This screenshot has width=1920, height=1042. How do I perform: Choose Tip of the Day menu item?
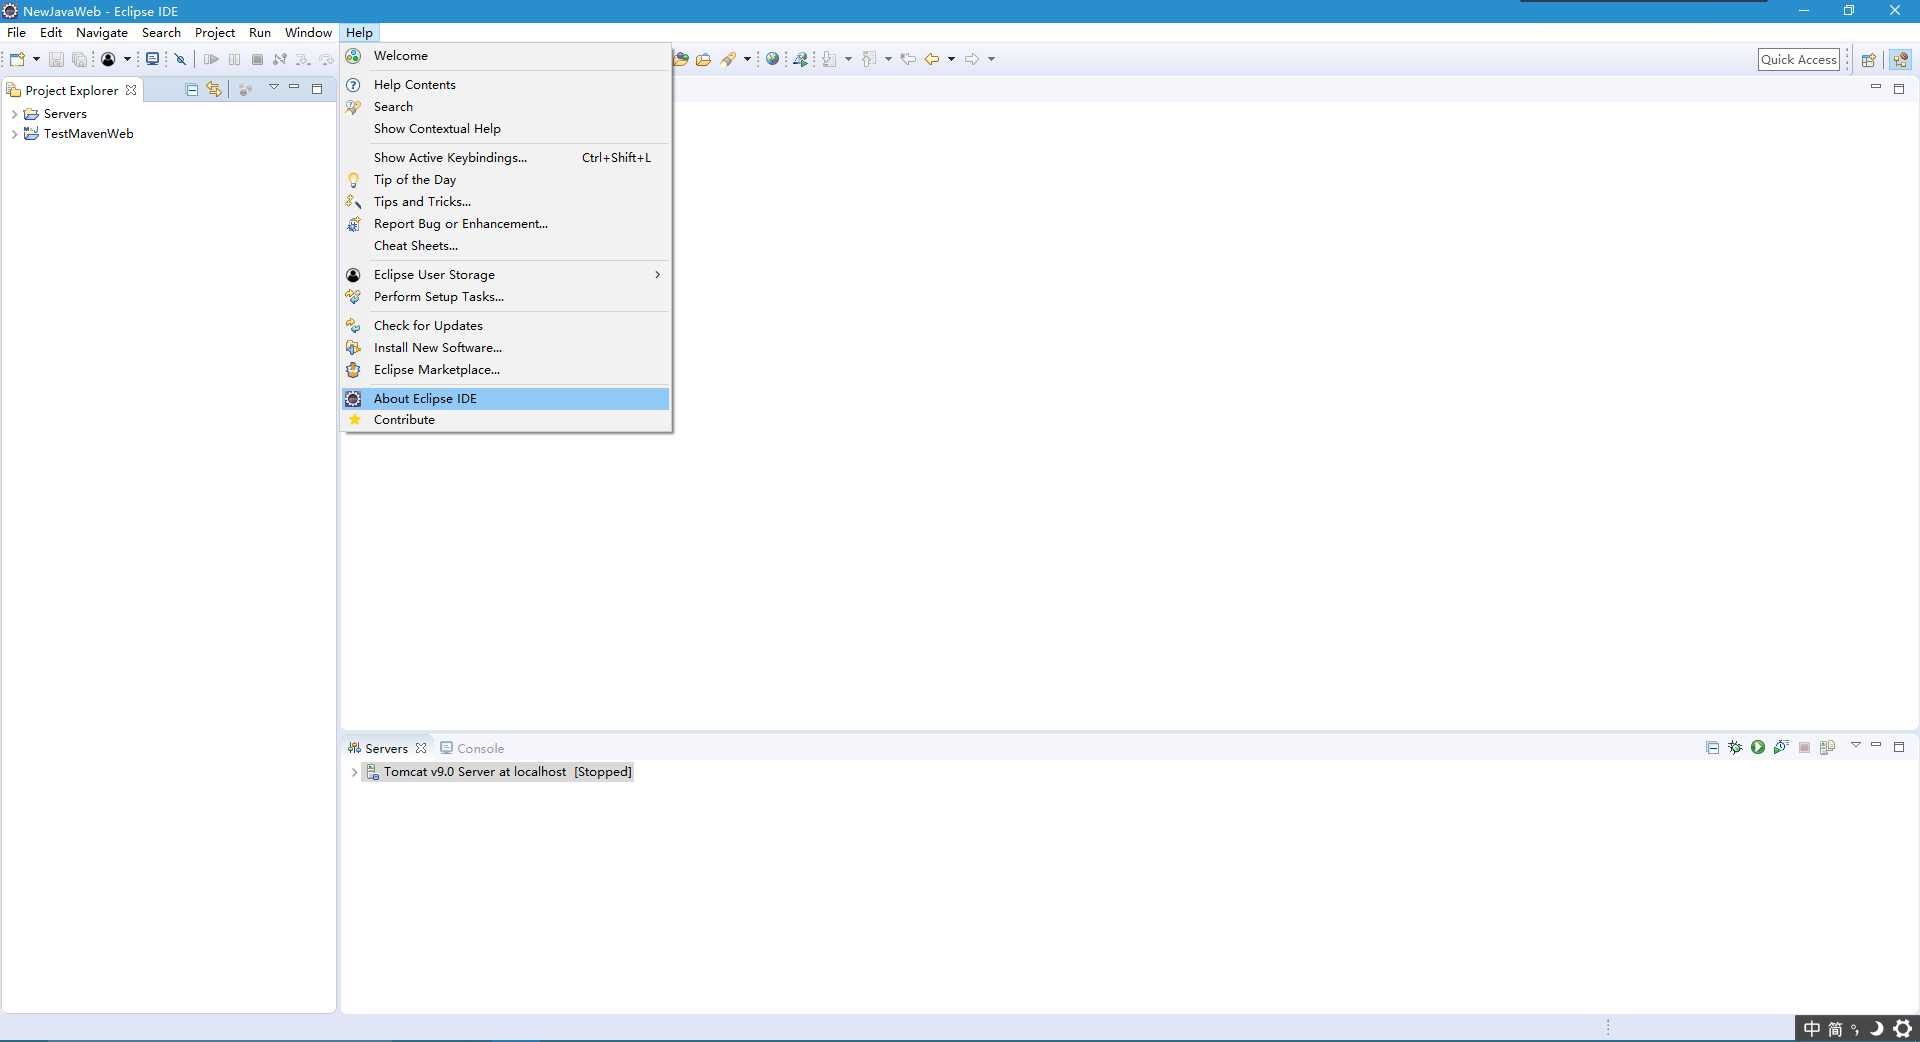point(506,180)
